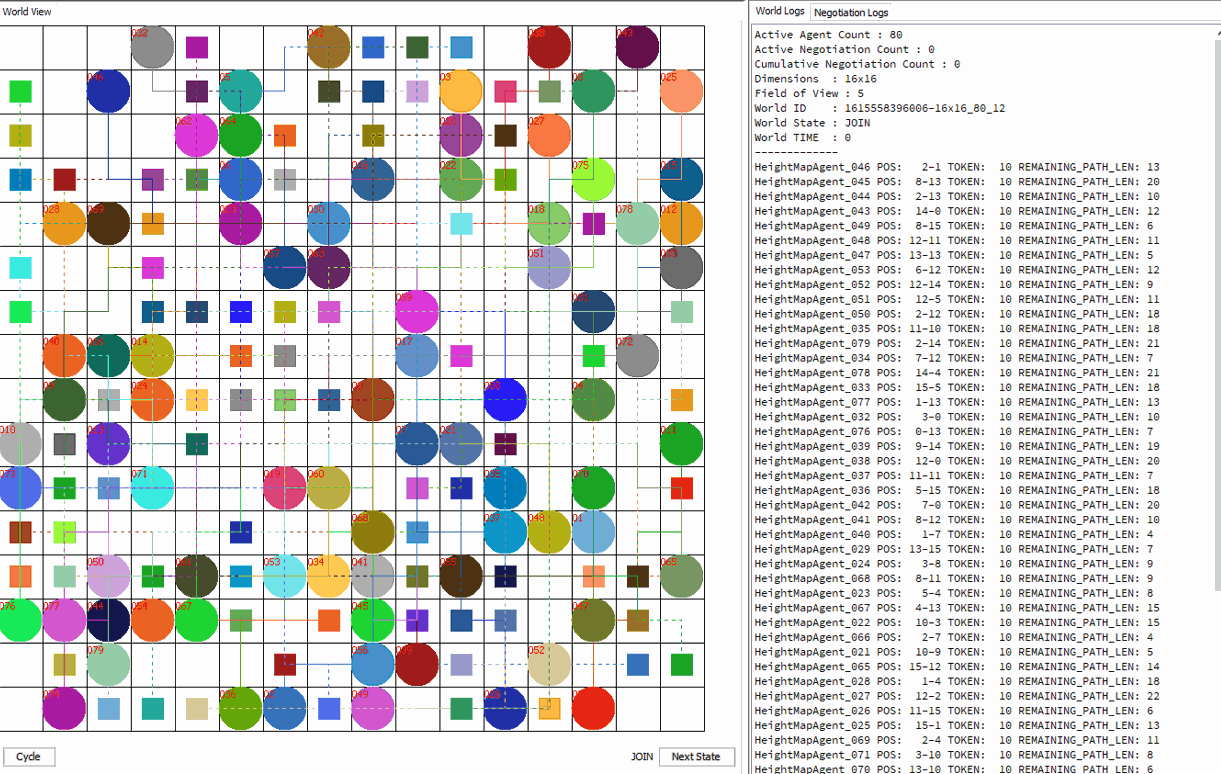Open the World Logs tab
The image size is (1221, 774).
pyautogui.click(x=780, y=11)
